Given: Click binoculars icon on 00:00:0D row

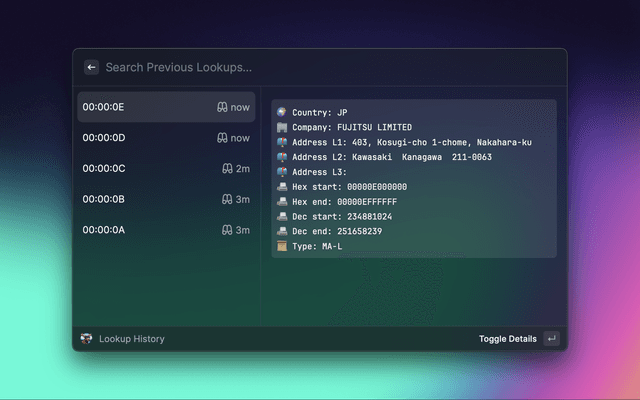Looking at the screenshot, I should pos(223,138).
